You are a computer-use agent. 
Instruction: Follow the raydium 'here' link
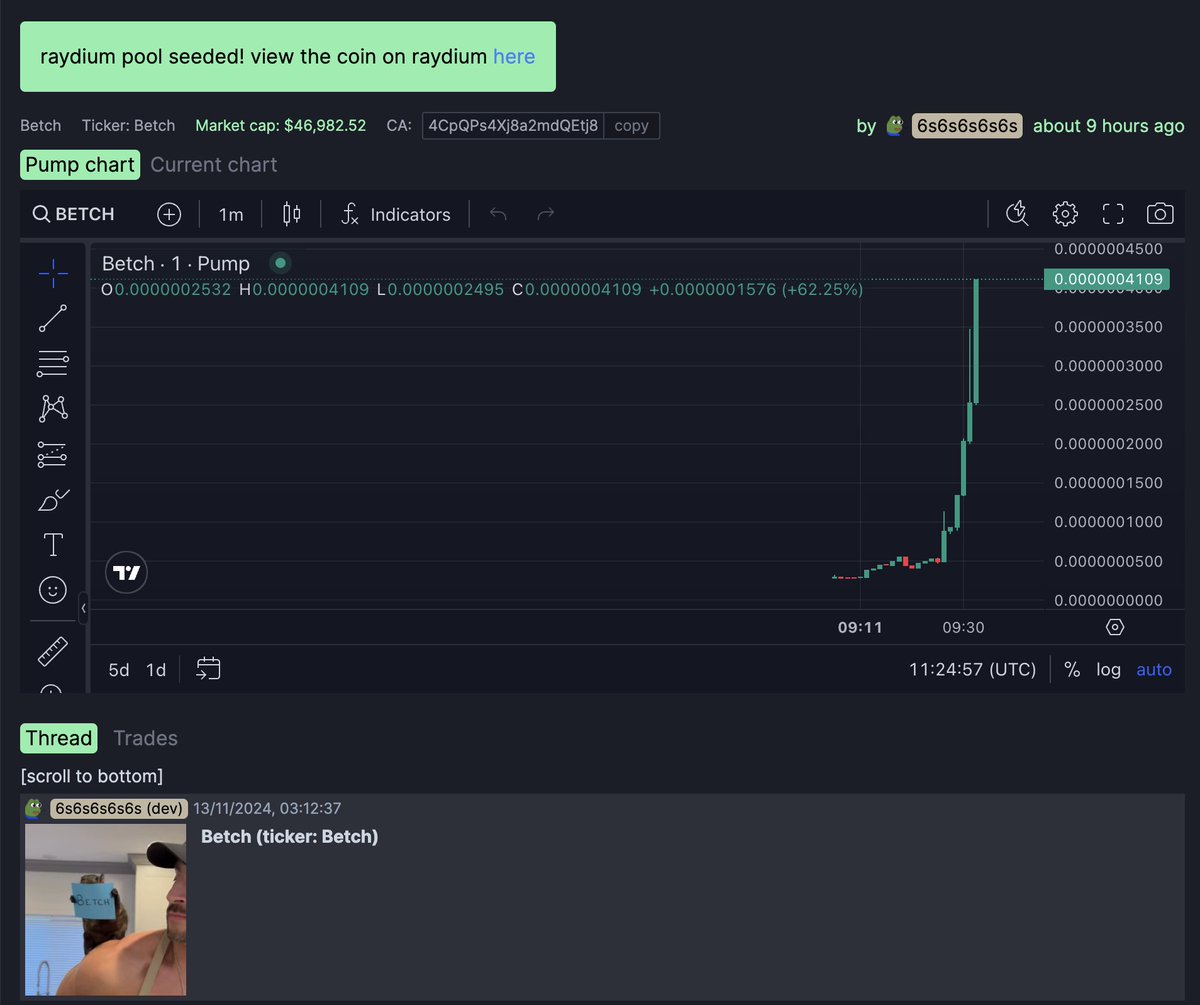(514, 56)
